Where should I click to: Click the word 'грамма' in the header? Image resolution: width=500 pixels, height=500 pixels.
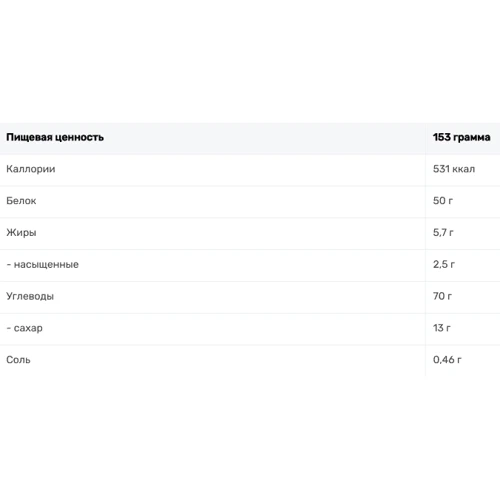[x=472, y=138]
